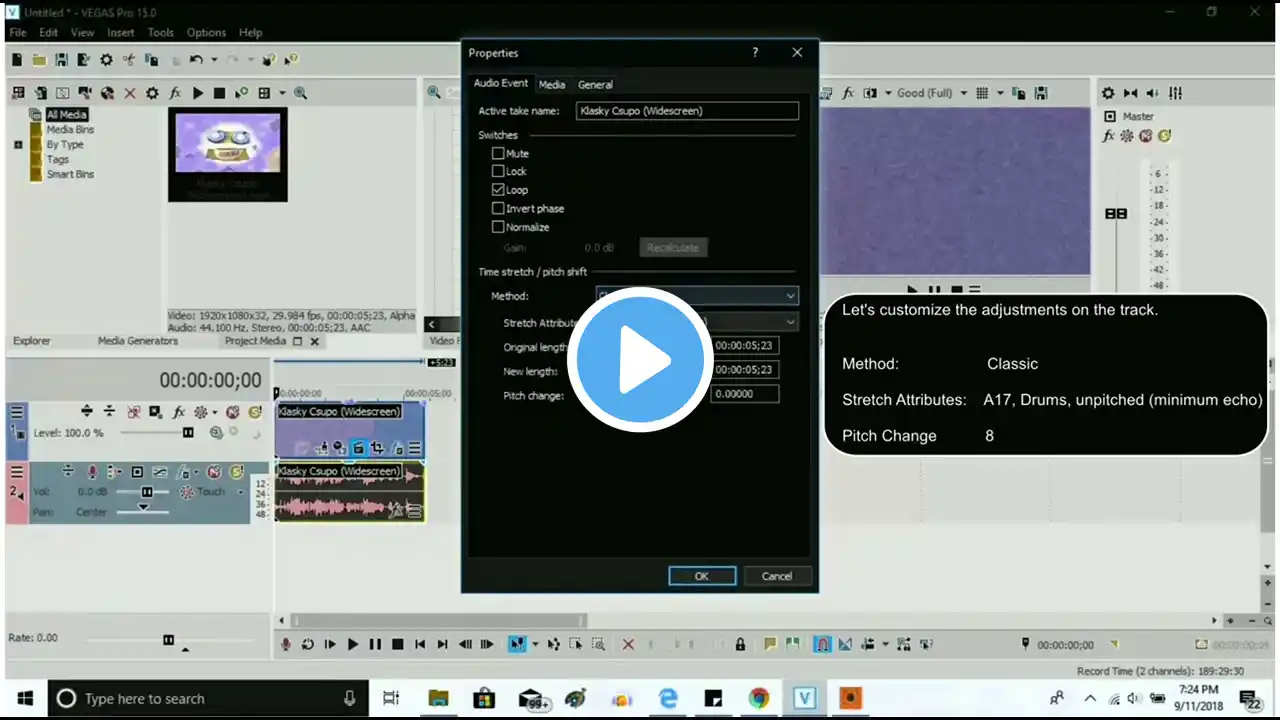The height and width of the screenshot is (720, 1280).
Task: Adjust the audio track Vol slider
Action: 147,492
